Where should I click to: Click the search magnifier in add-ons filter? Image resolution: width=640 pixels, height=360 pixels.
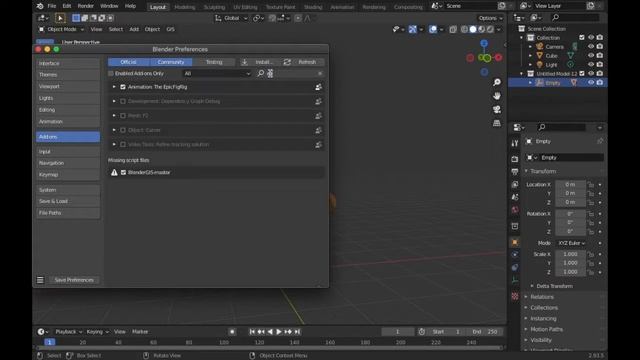(x=260, y=73)
